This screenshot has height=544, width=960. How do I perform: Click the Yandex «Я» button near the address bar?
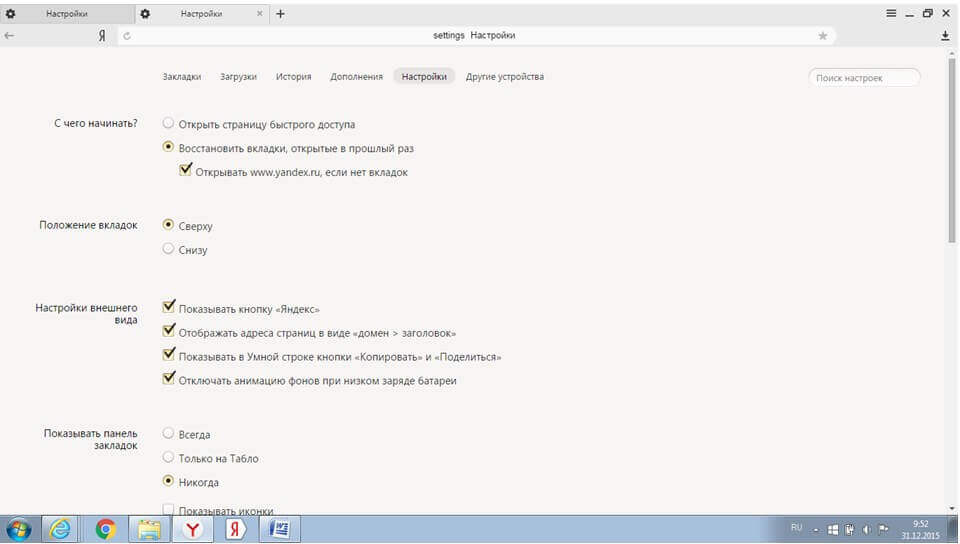[102, 35]
